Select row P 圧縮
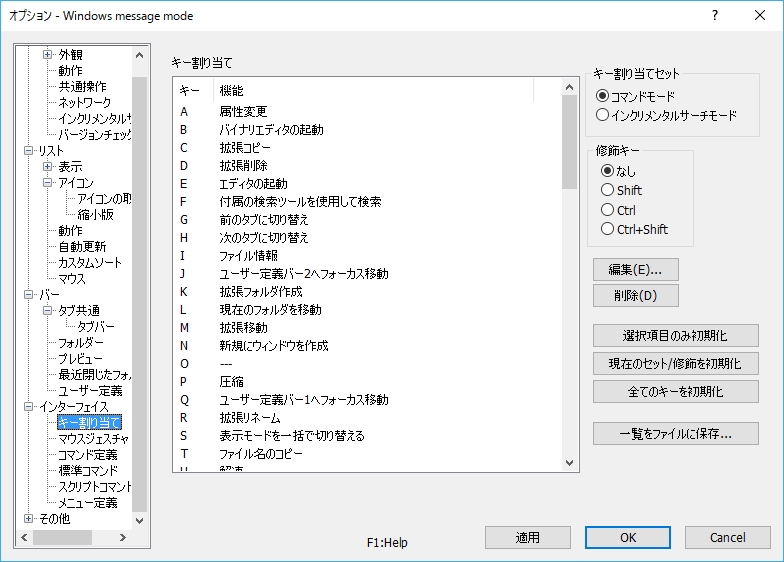 (x=368, y=382)
